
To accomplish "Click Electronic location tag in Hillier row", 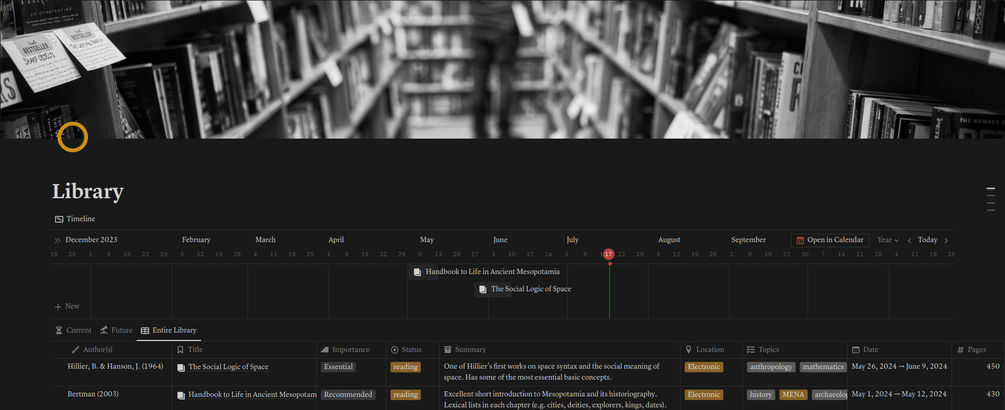I will (704, 367).
